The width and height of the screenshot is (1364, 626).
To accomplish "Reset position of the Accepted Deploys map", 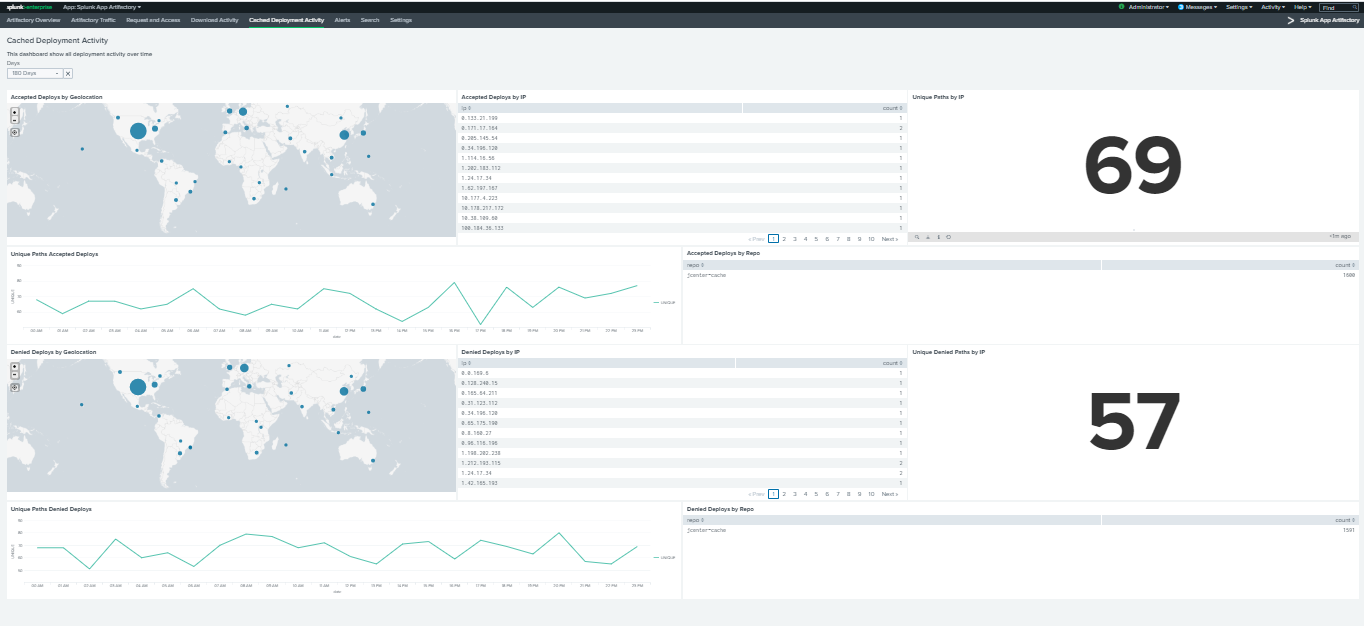I will (15, 132).
